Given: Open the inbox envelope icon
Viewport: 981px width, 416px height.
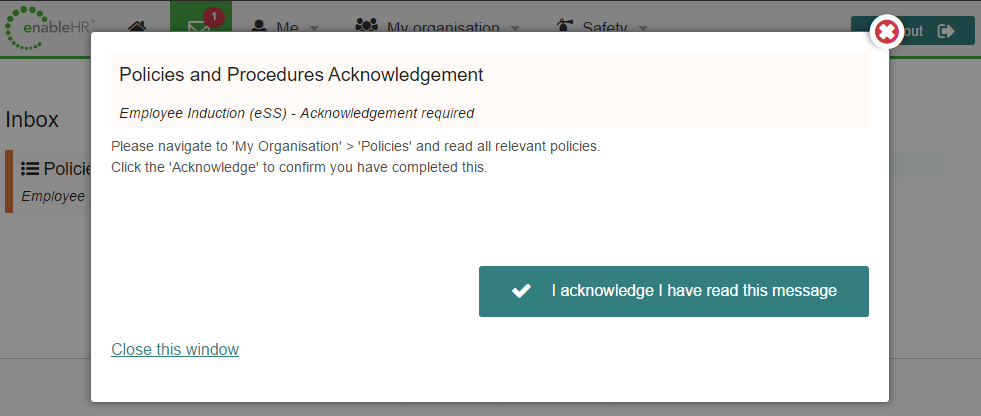Looking at the screenshot, I should (x=199, y=28).
